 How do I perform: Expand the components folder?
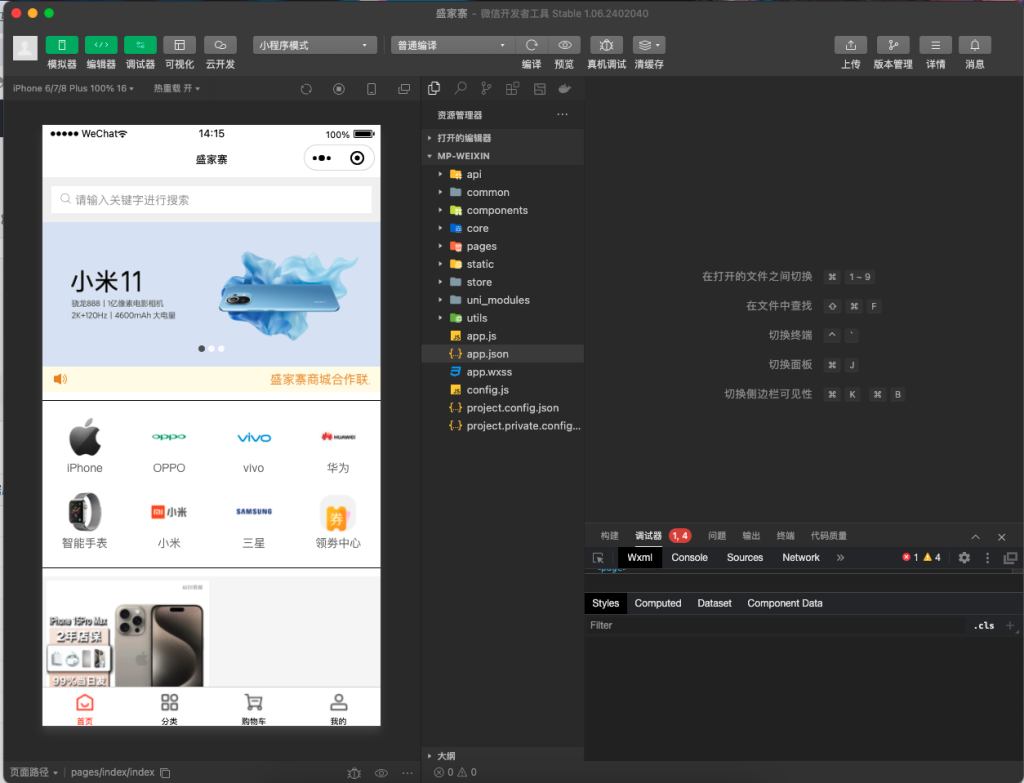pos(503,210)
